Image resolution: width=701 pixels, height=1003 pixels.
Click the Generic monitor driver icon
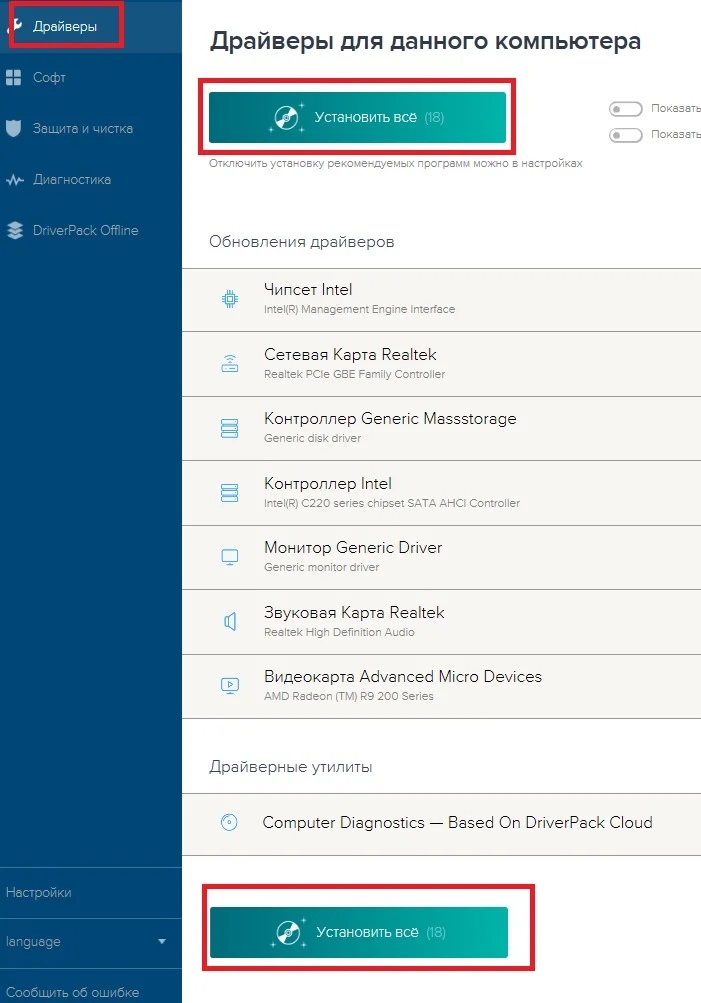click(x=230, y=557)
